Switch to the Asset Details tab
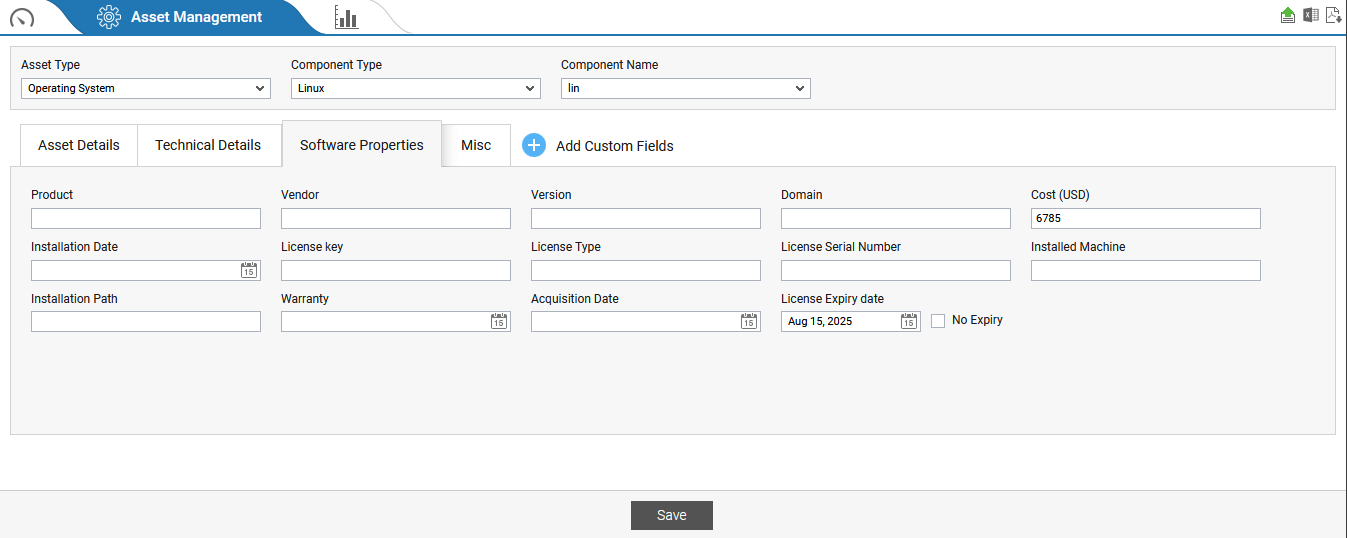 coord(79,145)
